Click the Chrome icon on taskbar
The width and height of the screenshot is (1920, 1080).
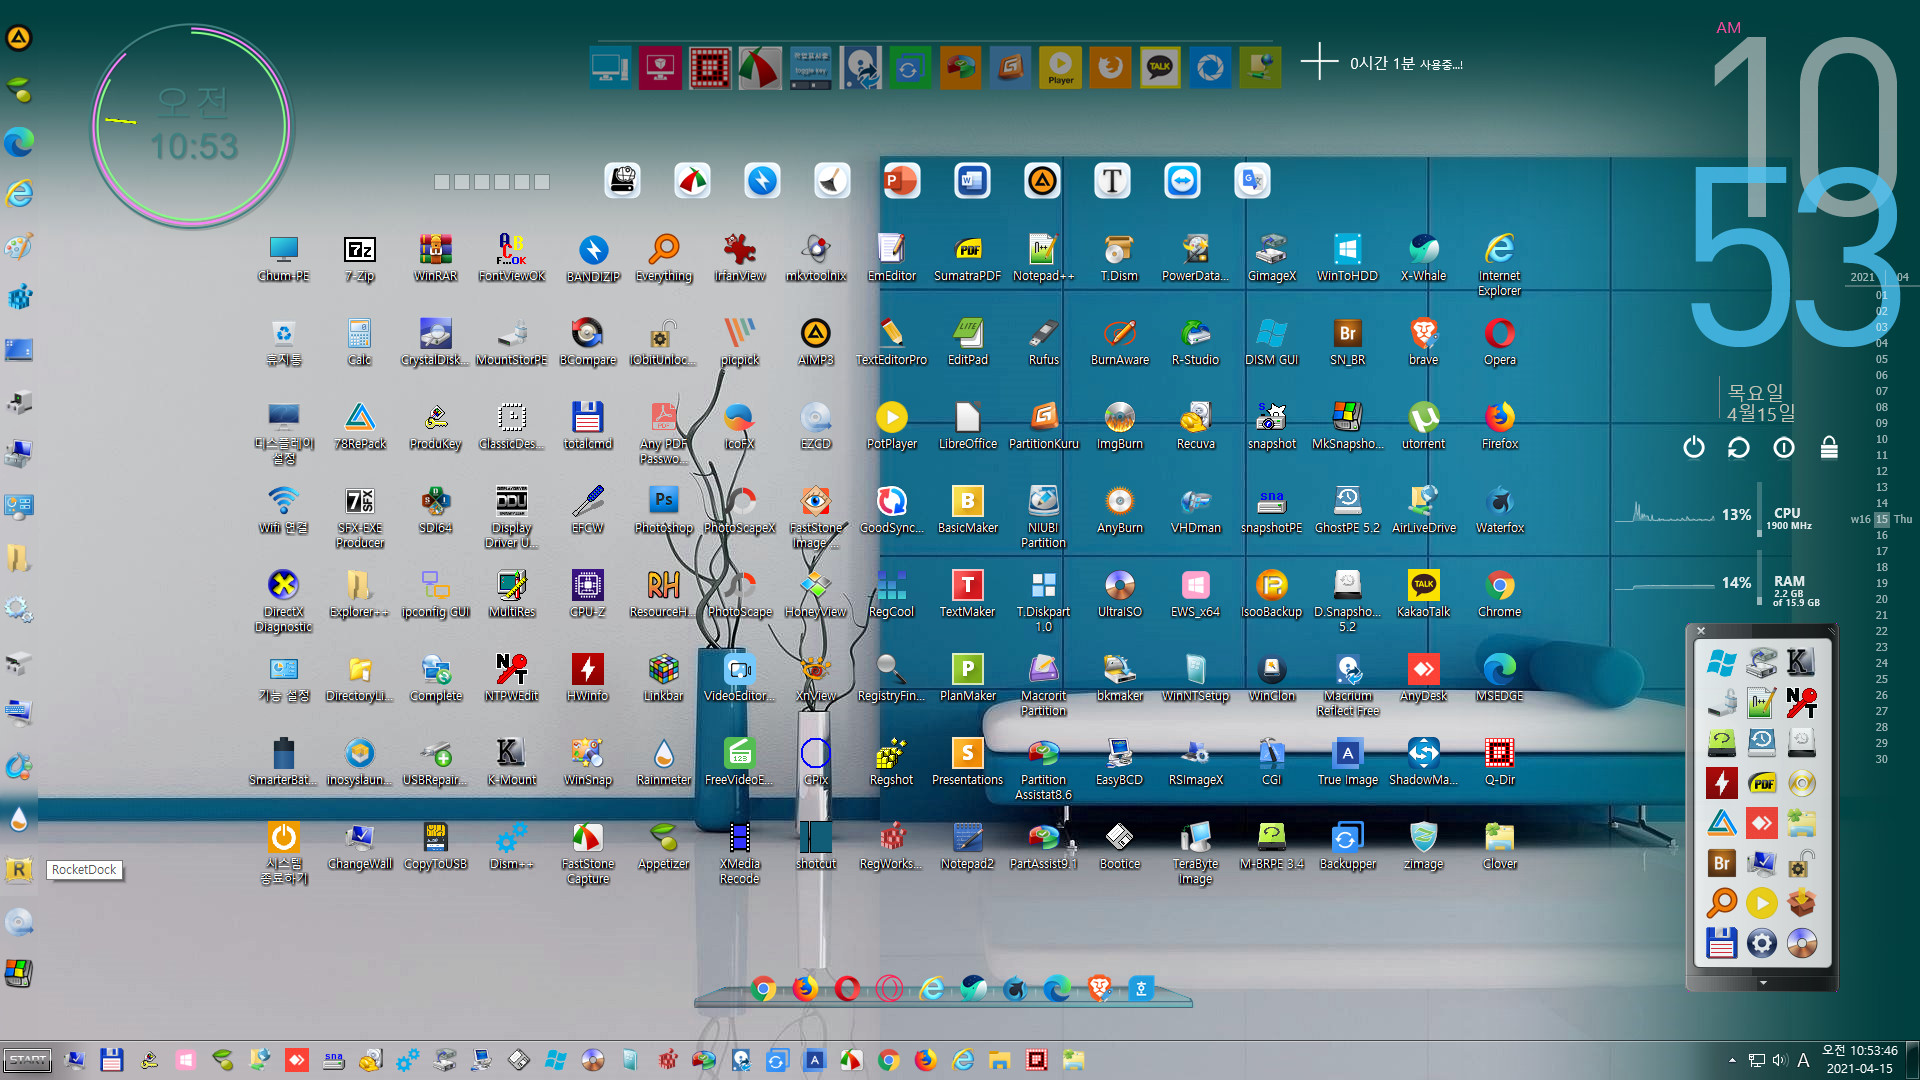(888, 1060)
